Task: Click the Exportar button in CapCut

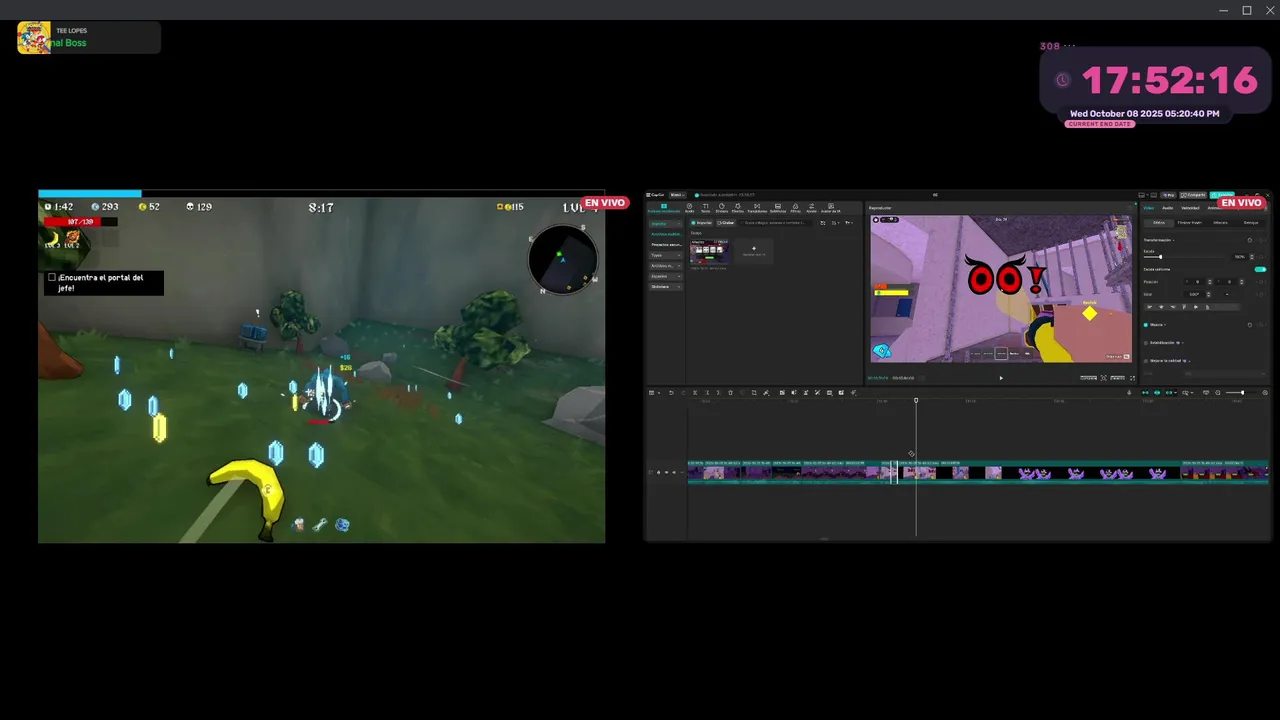Action: point(1222,195)
